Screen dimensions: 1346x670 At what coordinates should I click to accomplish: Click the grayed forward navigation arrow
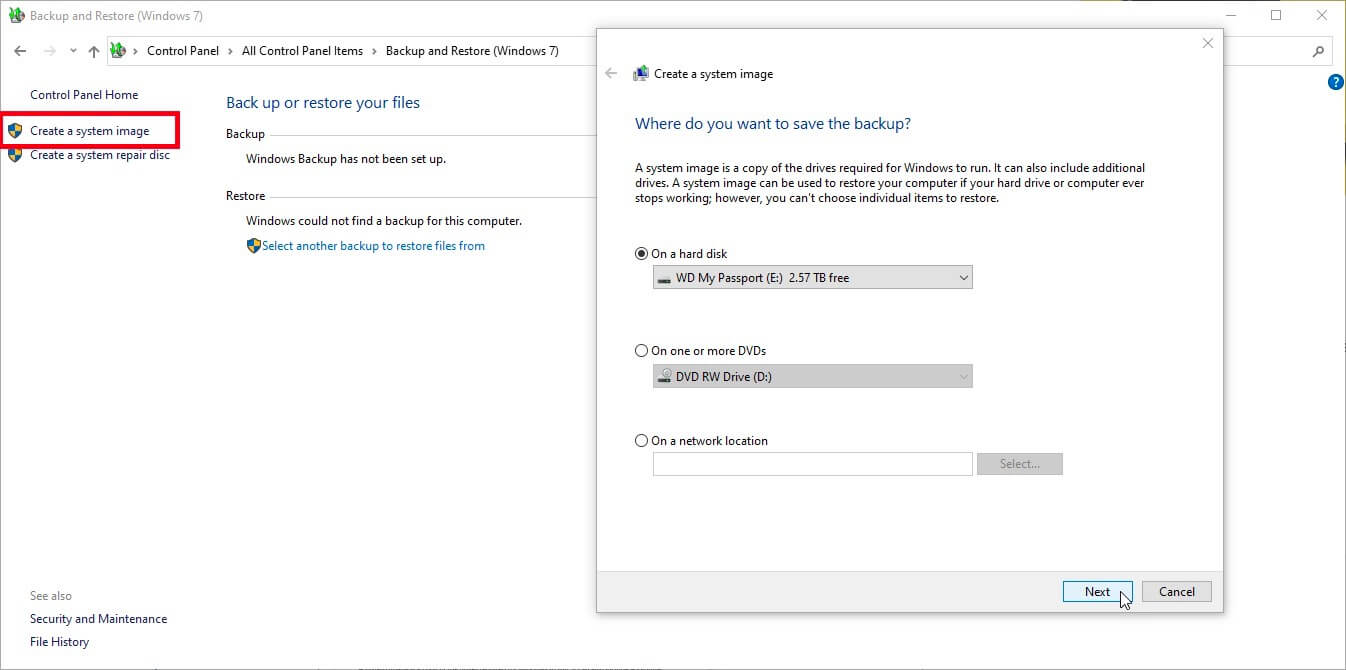click(x=47, y=50)
